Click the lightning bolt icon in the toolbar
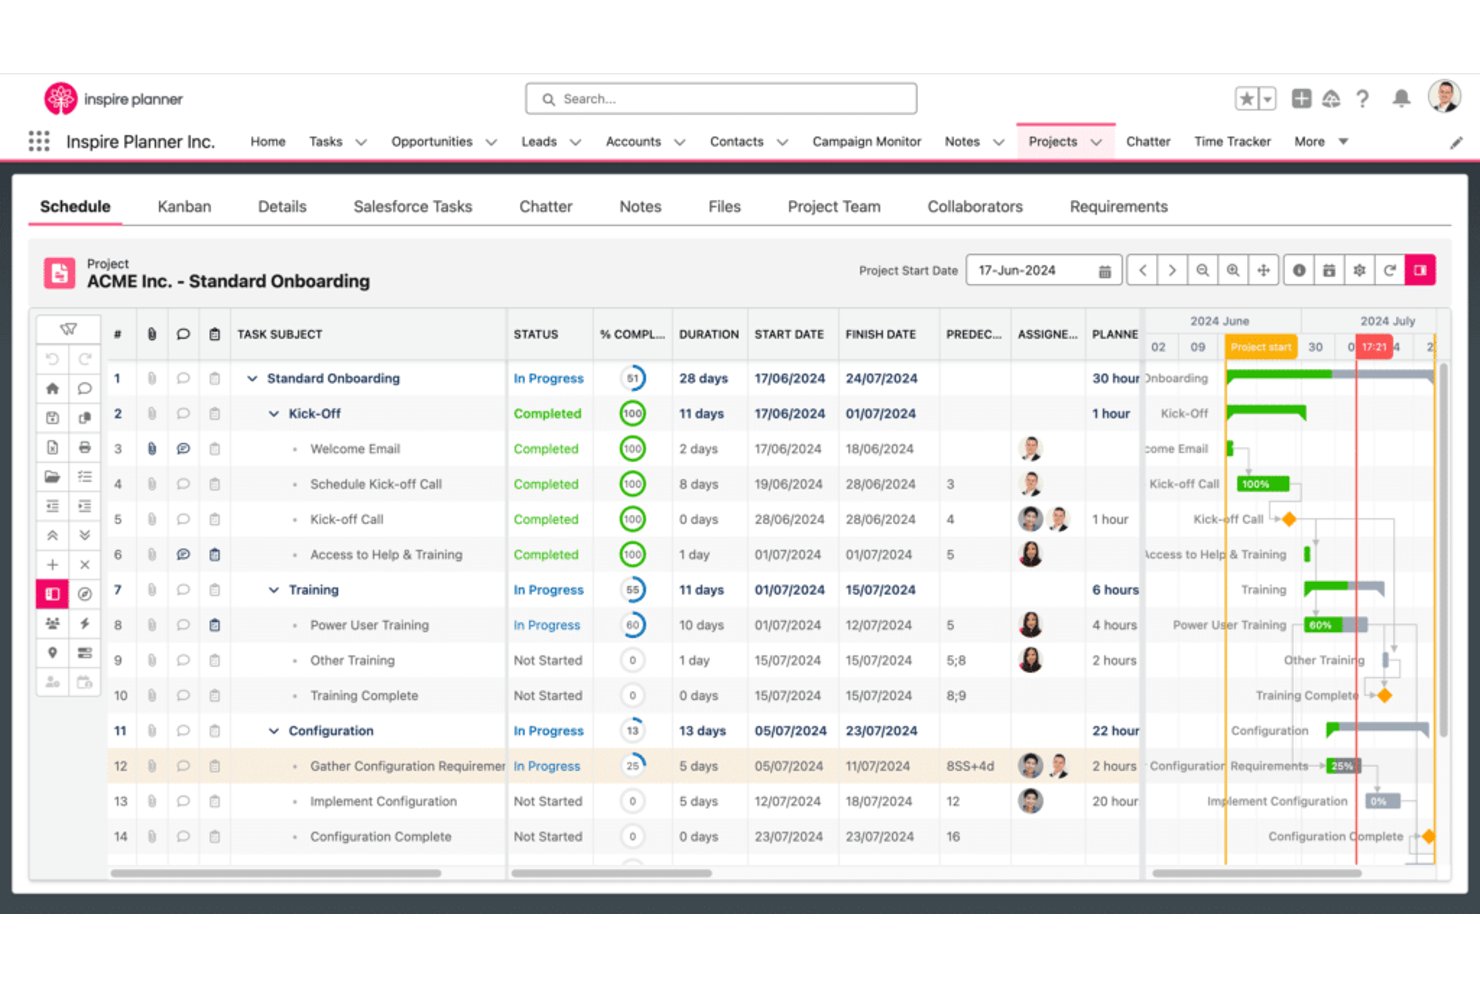This screenshot has width=1480, height=987. 85,624
